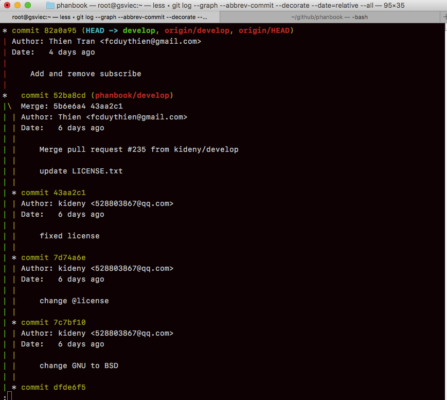This screenshot has width=447, height=400.
Task: Click the green zoom window button
Action: (28, 5)
